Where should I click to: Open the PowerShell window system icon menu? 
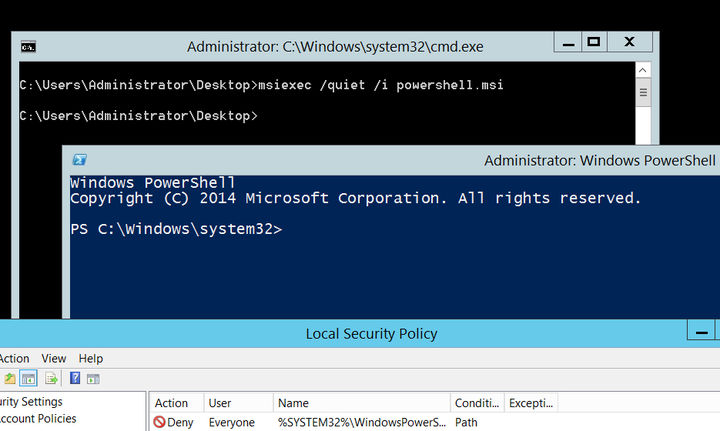(80, 160)
